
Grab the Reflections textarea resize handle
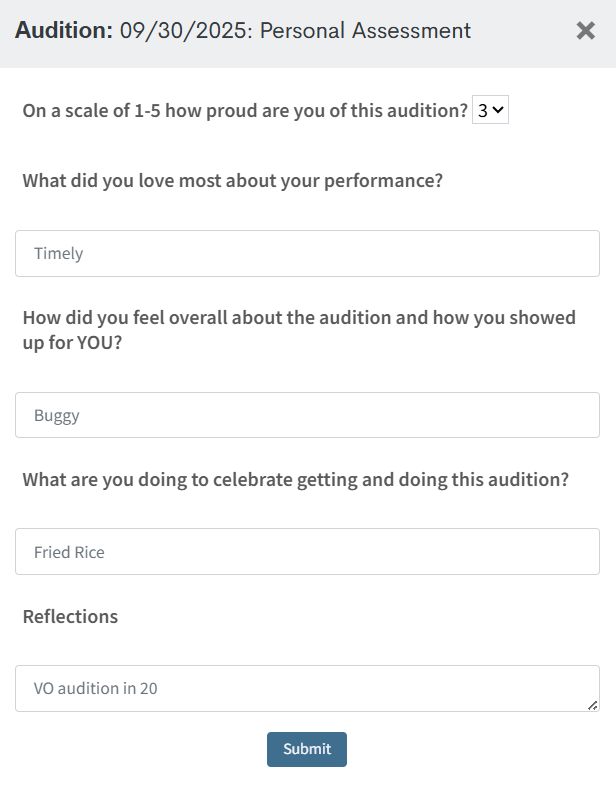coord(593,705)
